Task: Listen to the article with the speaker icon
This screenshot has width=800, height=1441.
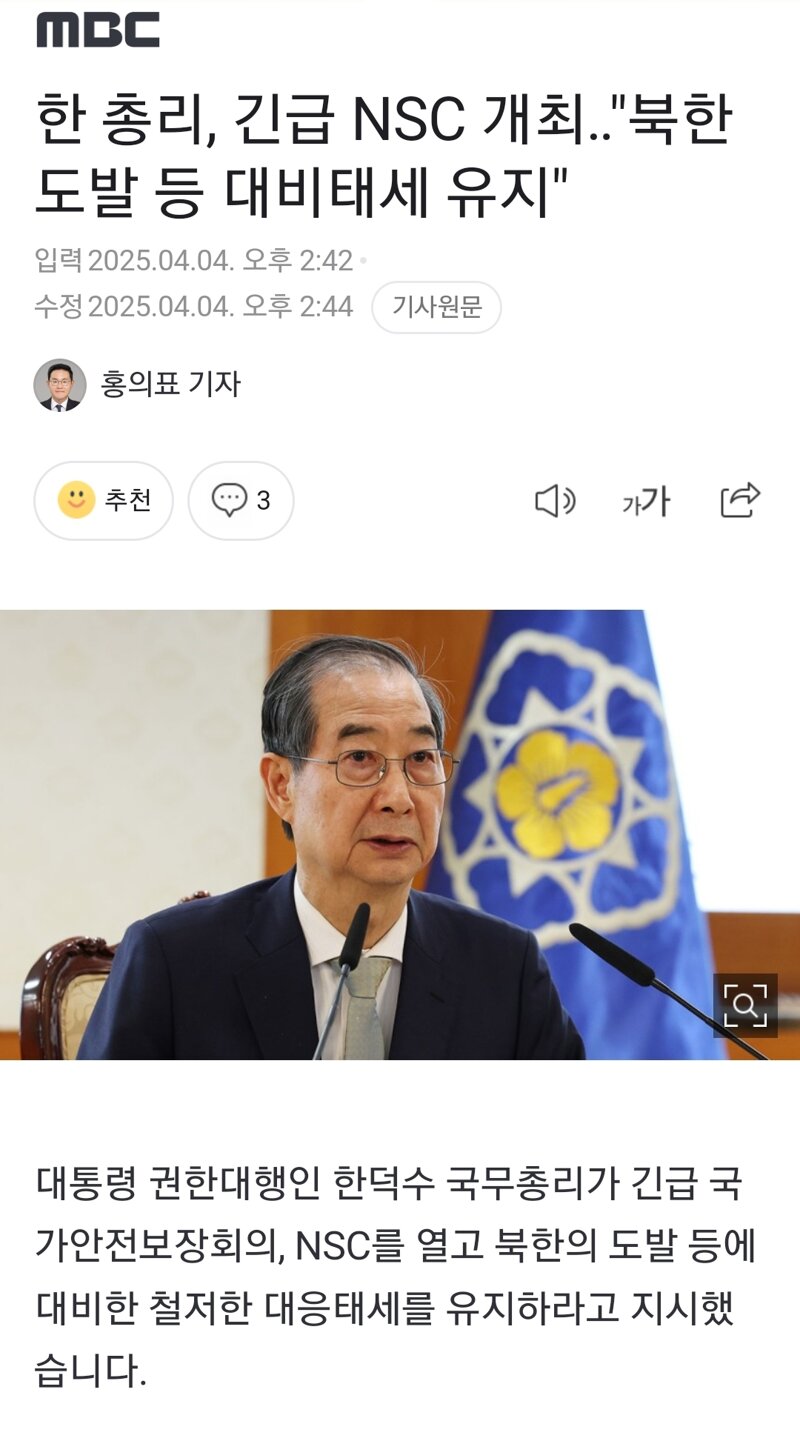Action: point(555,501)
